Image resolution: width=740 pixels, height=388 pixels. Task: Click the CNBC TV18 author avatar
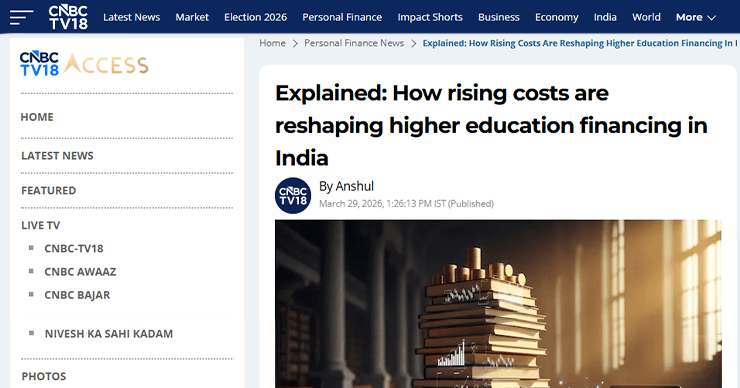[x=293, y=195]
